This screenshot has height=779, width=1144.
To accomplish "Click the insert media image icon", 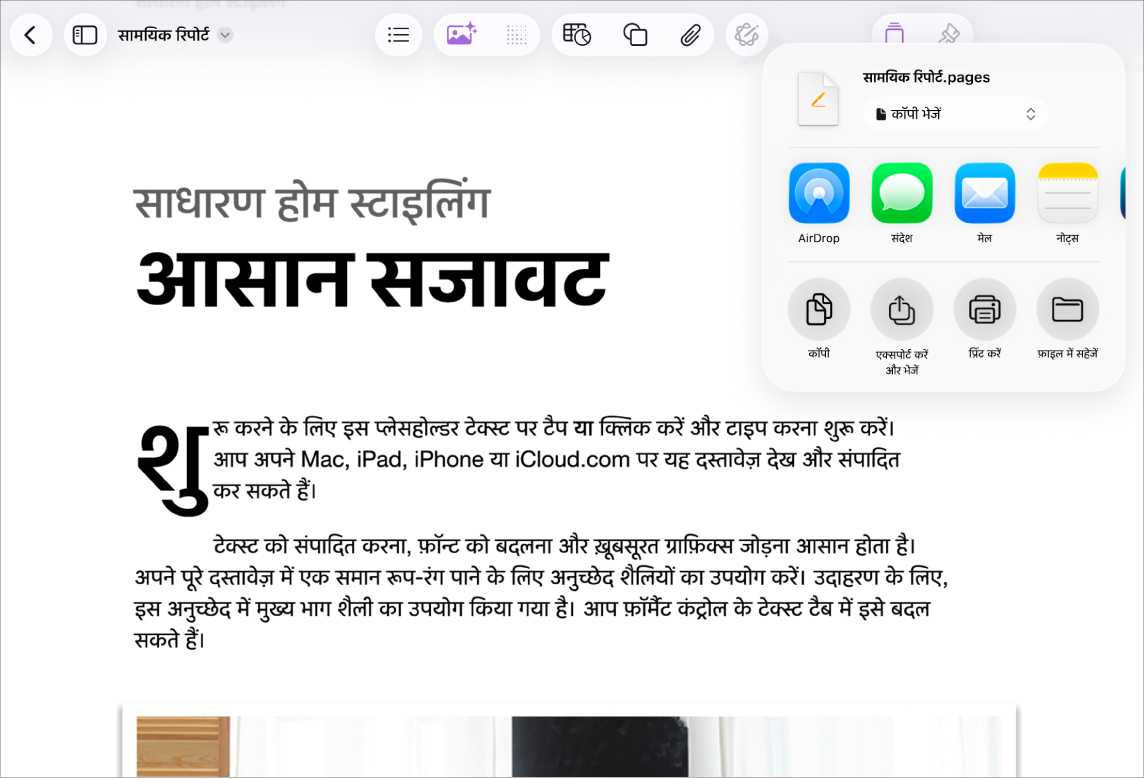I will click(x=461, y=34).
